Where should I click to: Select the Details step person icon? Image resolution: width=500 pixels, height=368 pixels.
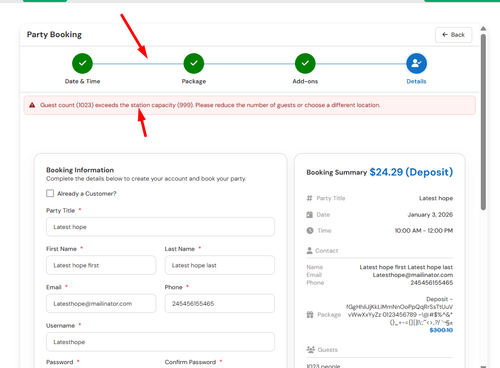point(416,63)
